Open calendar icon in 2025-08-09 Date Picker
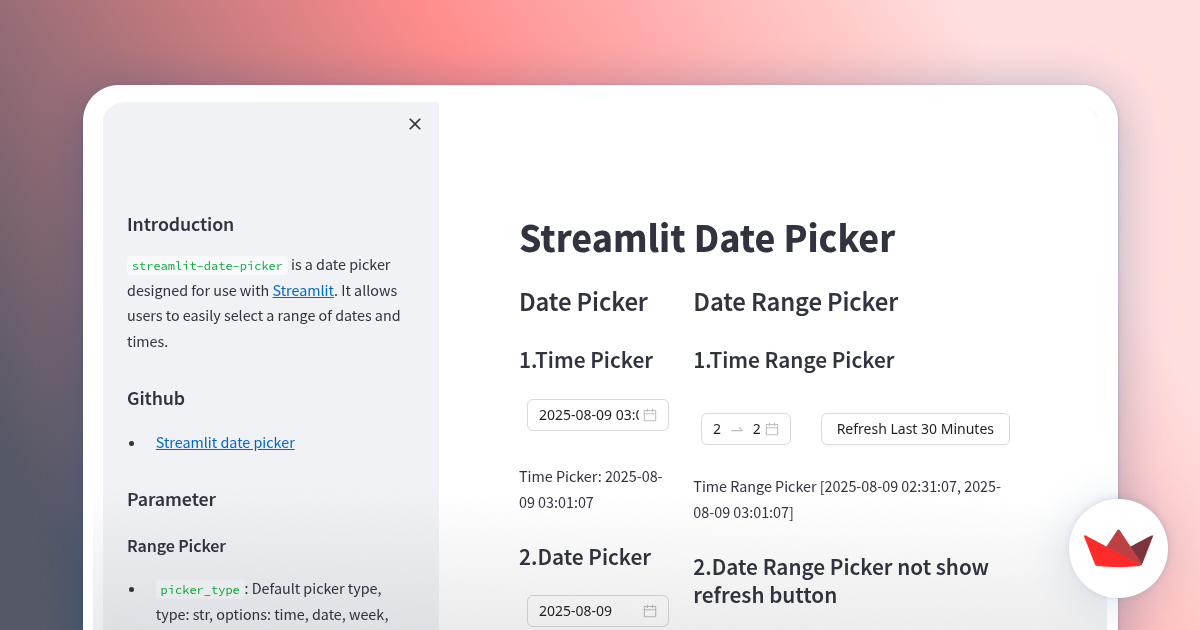The image size is (1200, 630). point(650,611)
